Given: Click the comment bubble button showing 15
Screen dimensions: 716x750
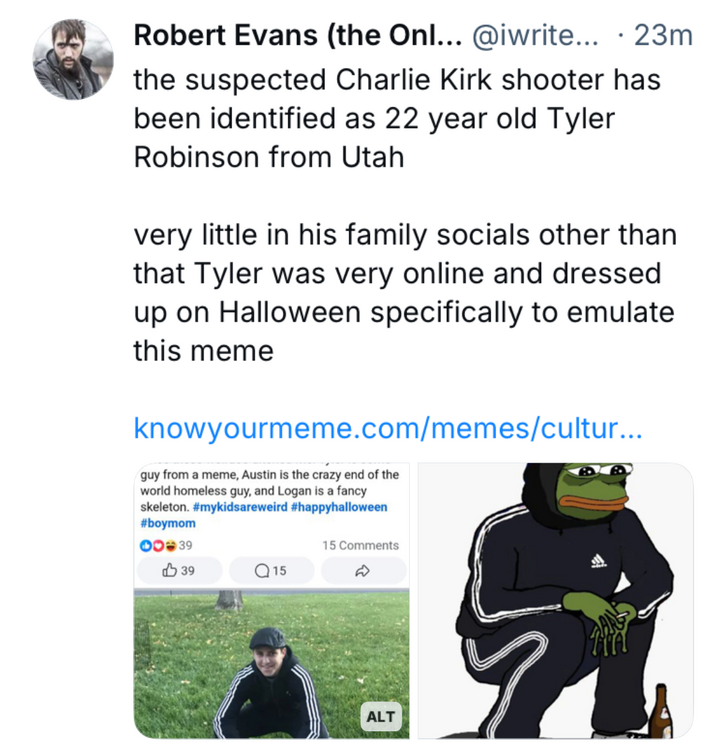Looking at the screenshot, I should tap(271, 571).
